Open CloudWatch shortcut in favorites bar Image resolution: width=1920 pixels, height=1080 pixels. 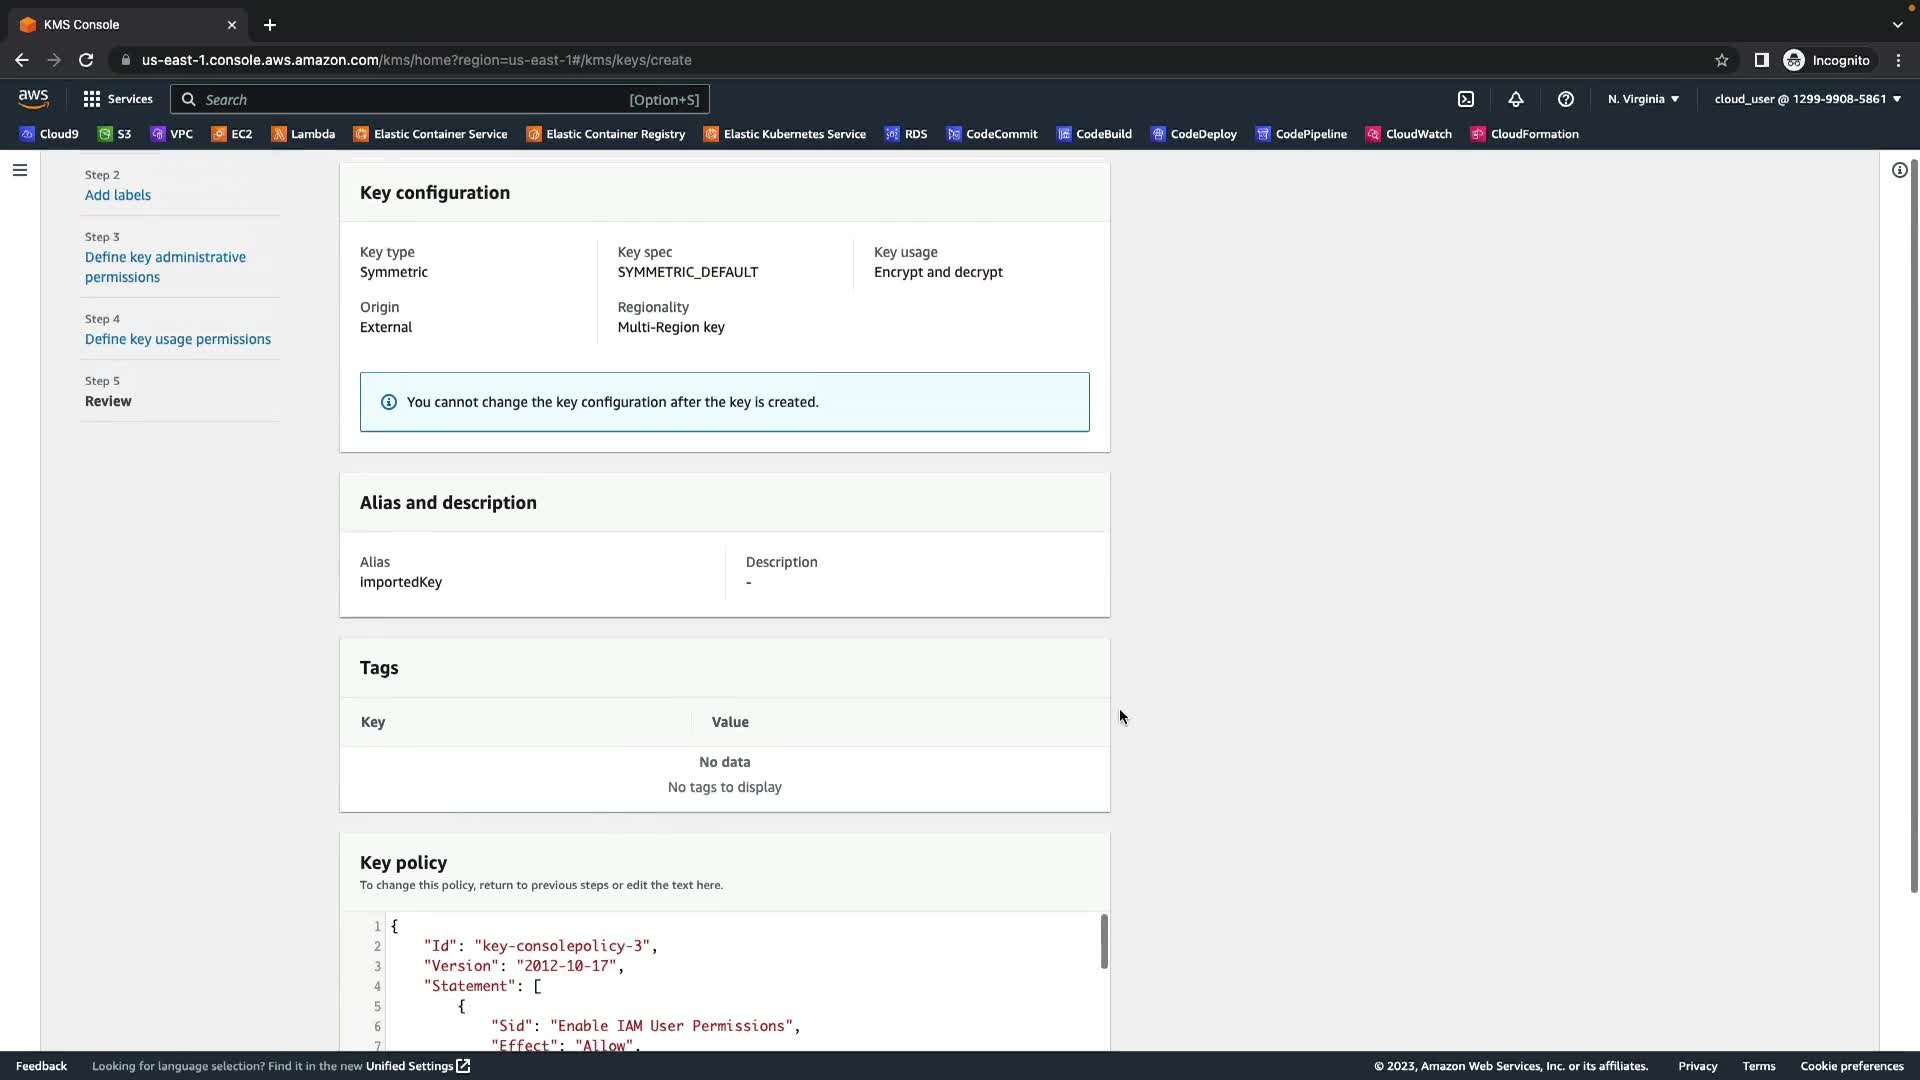pyautogui.click(x=1408, y=134)
